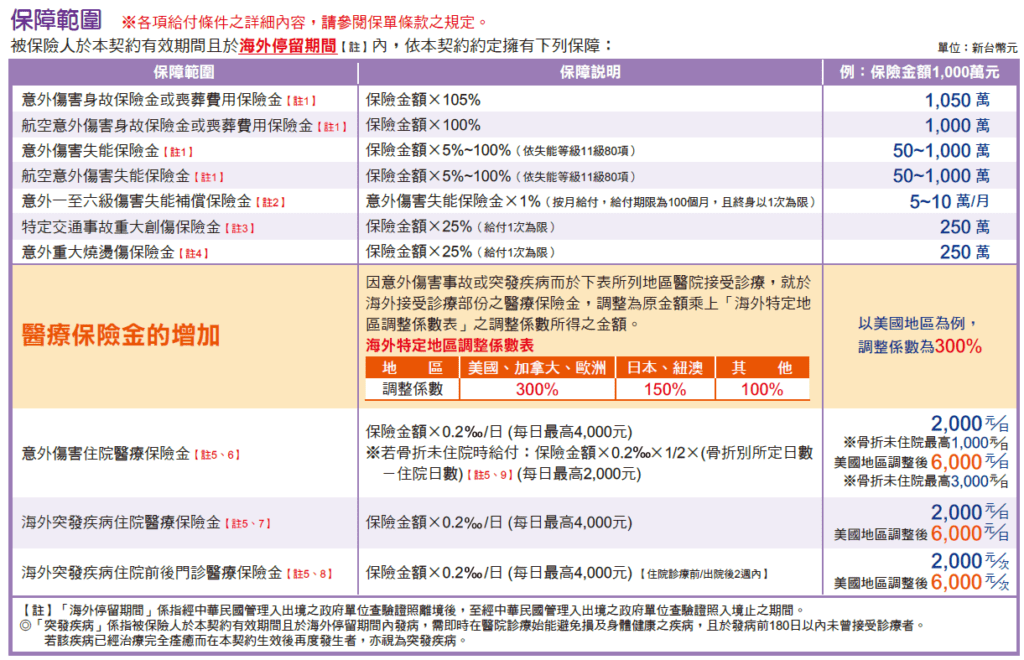
Task: Click the 5~10 萬/月 amount
Action: tap(949, 202)
